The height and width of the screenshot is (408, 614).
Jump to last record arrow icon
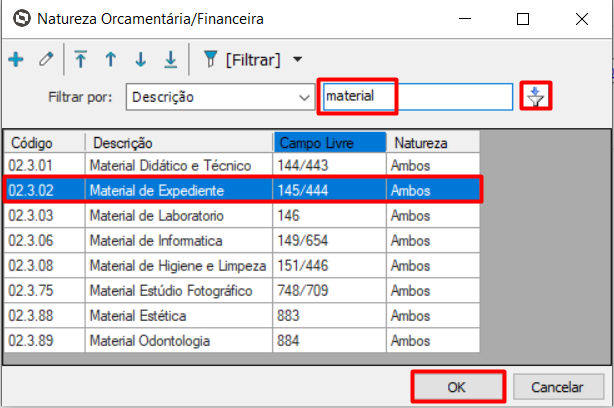tap(170, 60)
